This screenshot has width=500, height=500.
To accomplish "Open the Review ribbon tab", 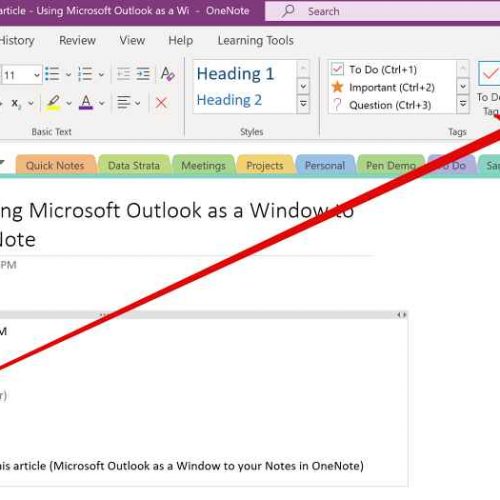I will click(x=77, y=40).
